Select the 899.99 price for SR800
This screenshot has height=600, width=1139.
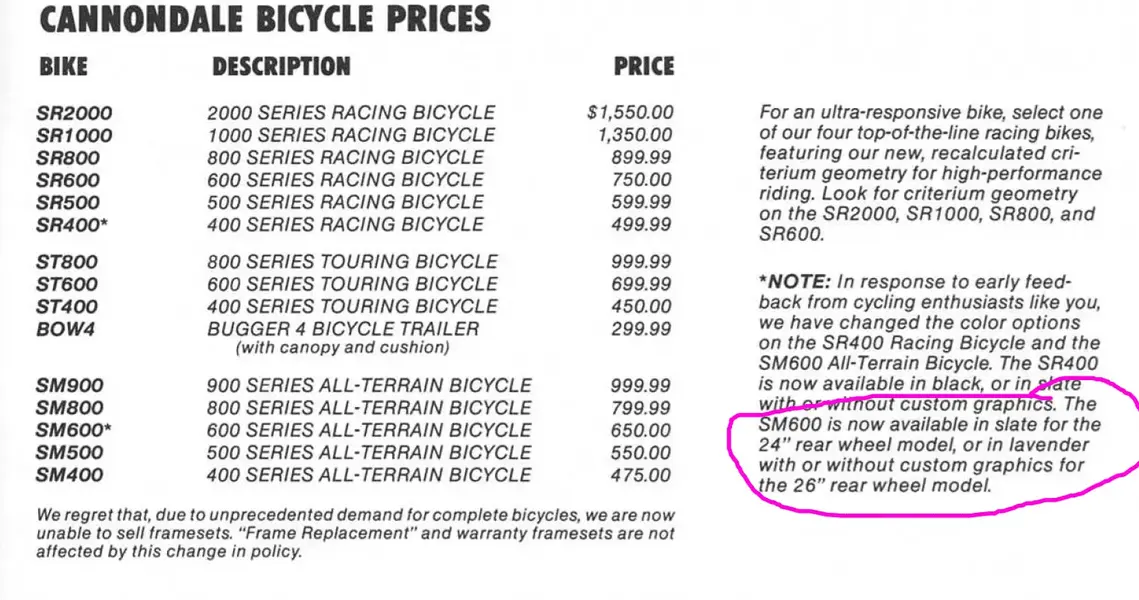click(x=641, y=158)
